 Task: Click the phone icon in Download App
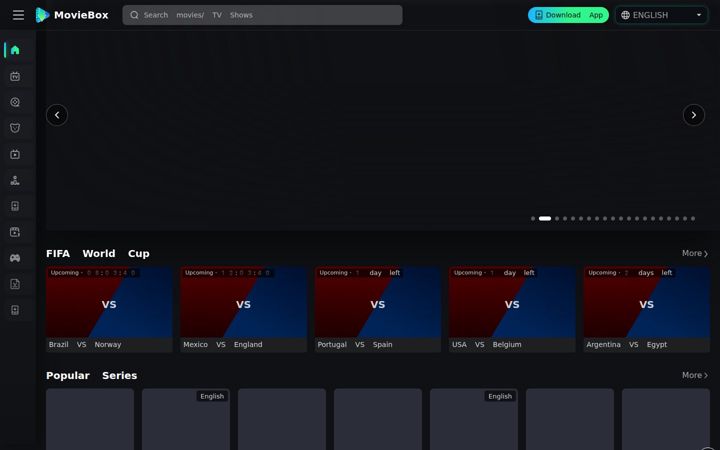[x=539, y=15]
